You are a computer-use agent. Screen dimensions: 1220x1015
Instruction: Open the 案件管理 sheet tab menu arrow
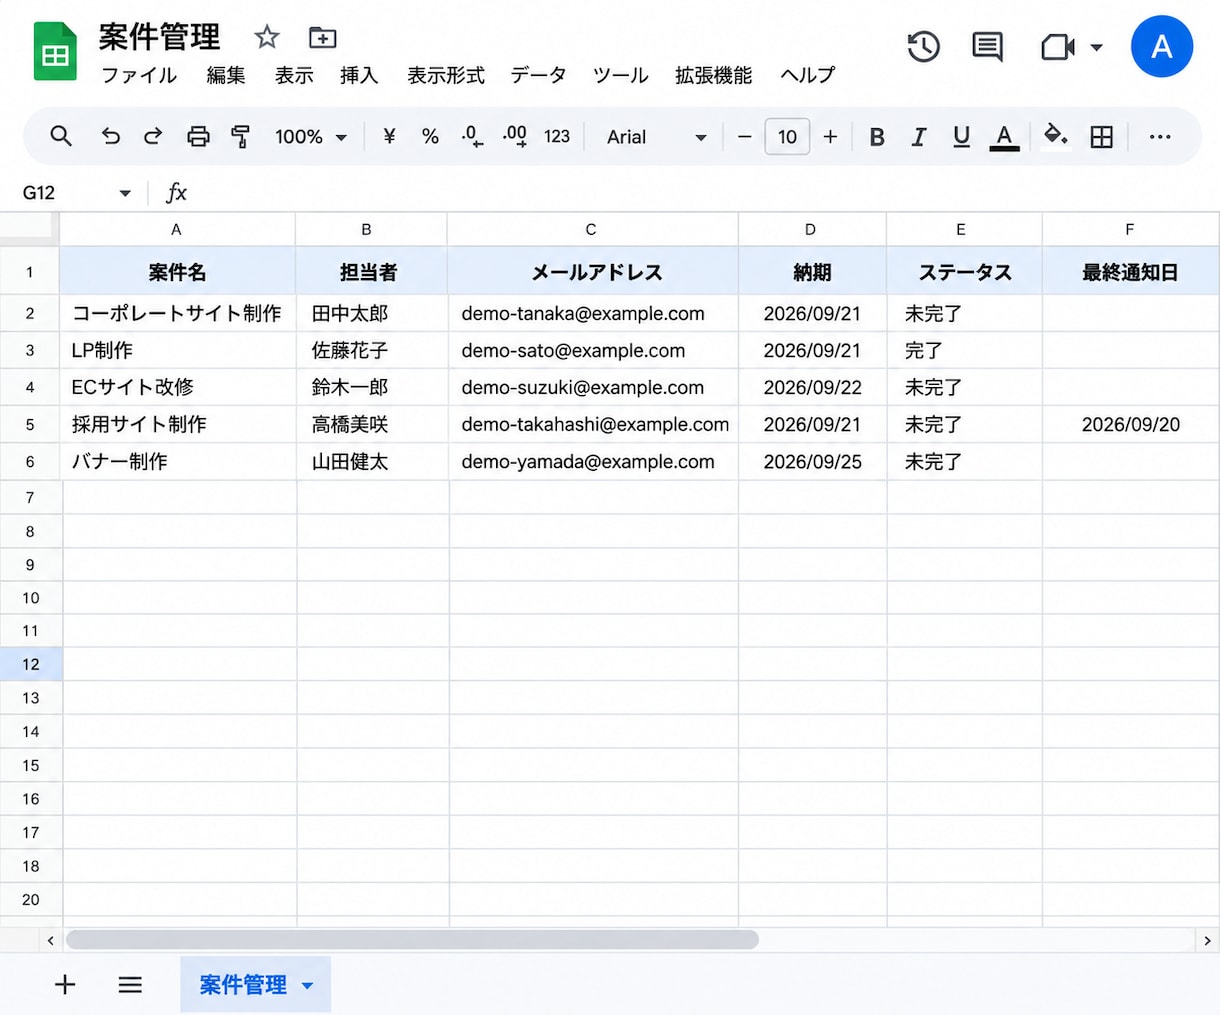308,985
